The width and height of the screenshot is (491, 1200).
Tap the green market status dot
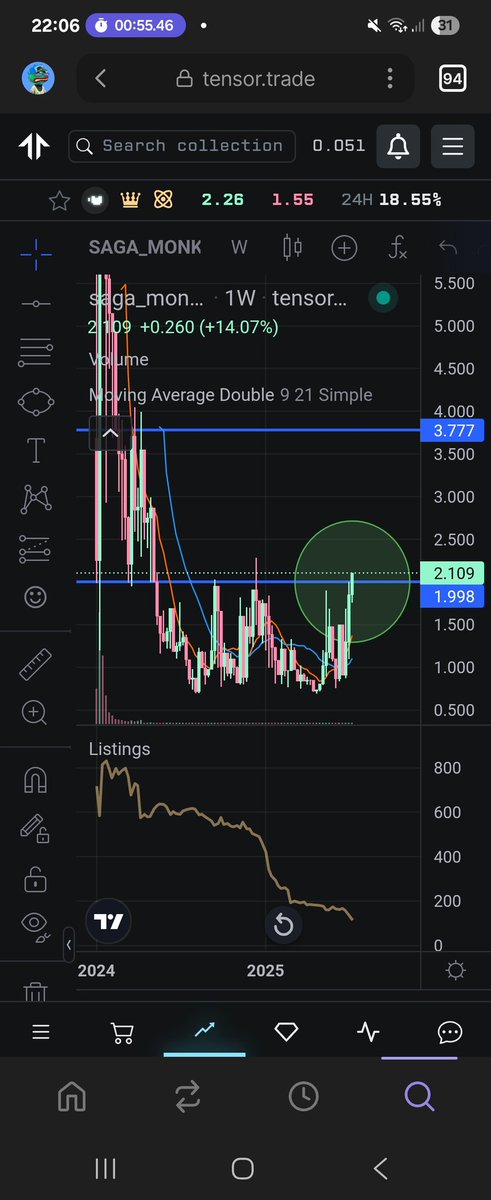click(x=381, y=297)
